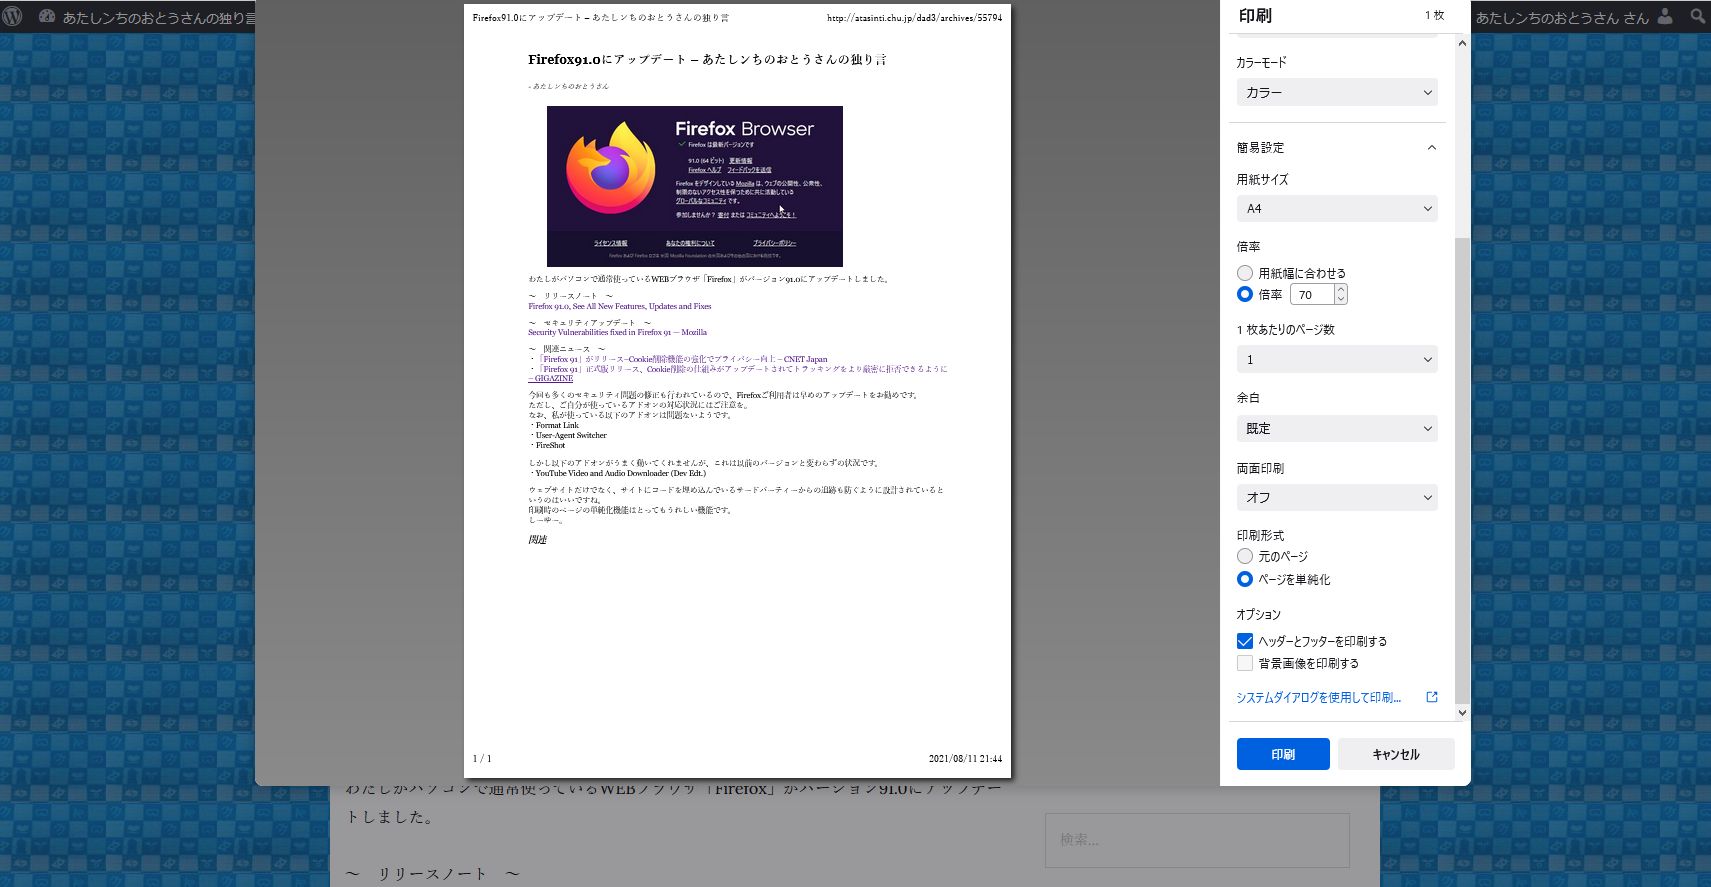The height and width of the screenshot is (887, 1711).
Task: Click external link icon beside system dialog link
Action: [x=1432, y=697]
